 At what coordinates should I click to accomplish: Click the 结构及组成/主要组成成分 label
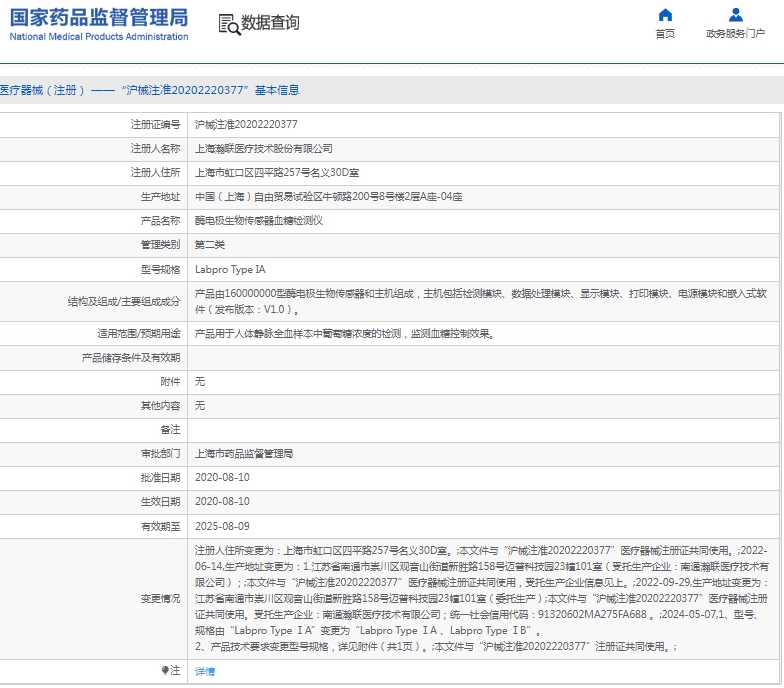[x=124, y=302]
